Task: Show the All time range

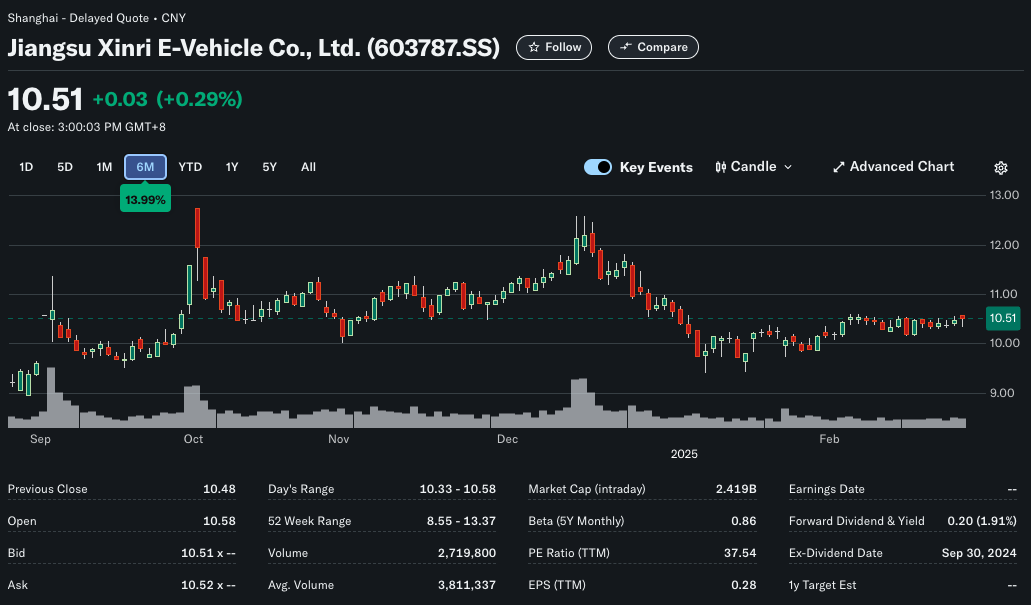Action: (308, 167)
